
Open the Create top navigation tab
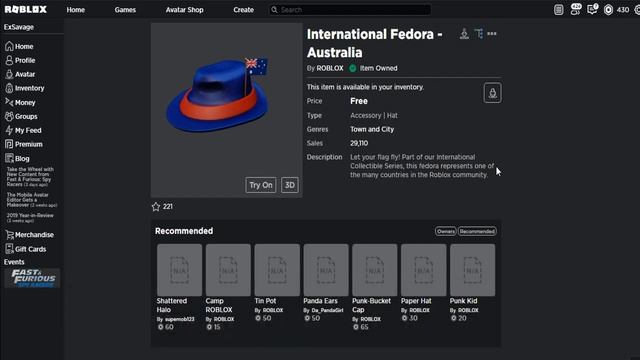pyautogui.click(x=243, y=10)
